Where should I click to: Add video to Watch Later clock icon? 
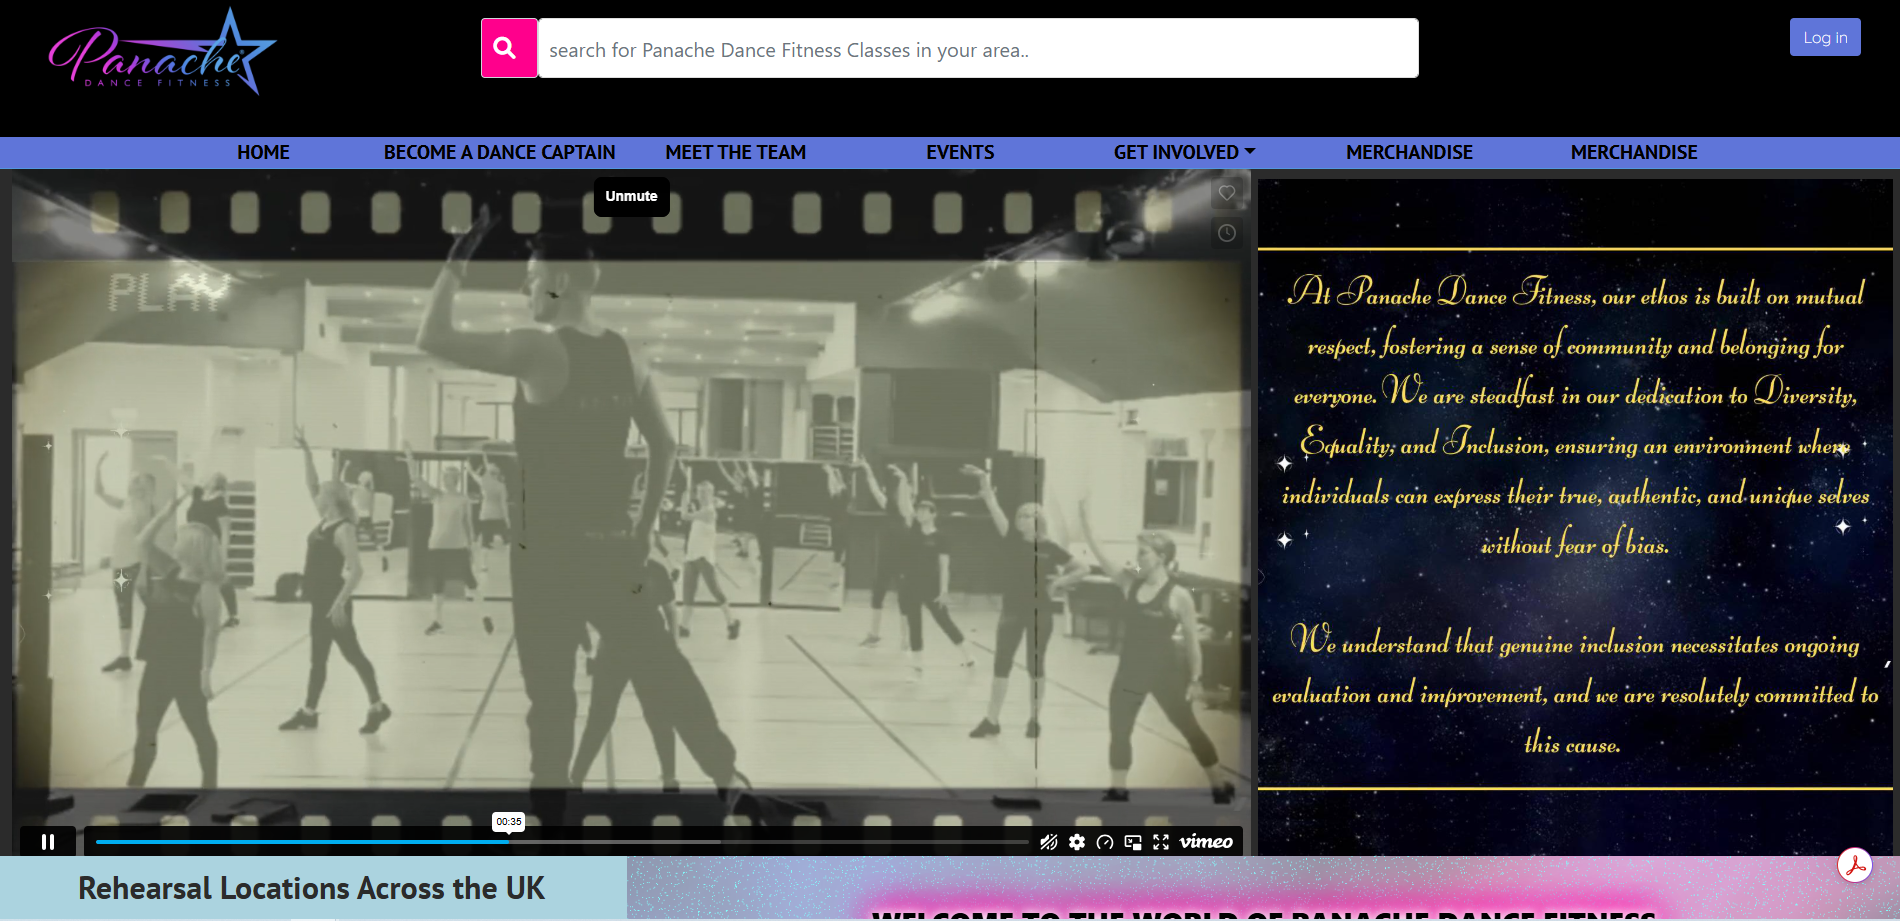click(x=1227, y=233)
